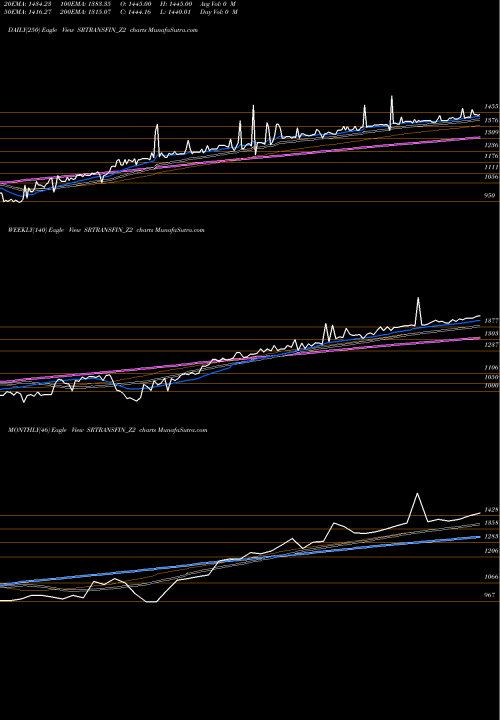This screenshot has height=720, width=500.
Task: Click the 967 level on monthly chart
Action: [x=490, y=595]
